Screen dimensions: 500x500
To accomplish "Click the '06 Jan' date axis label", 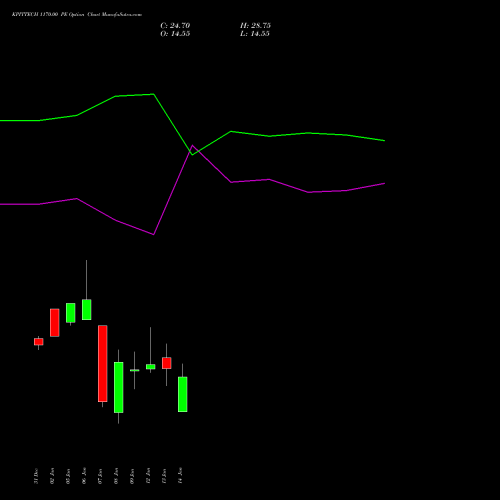I will (x=84, y=476).
